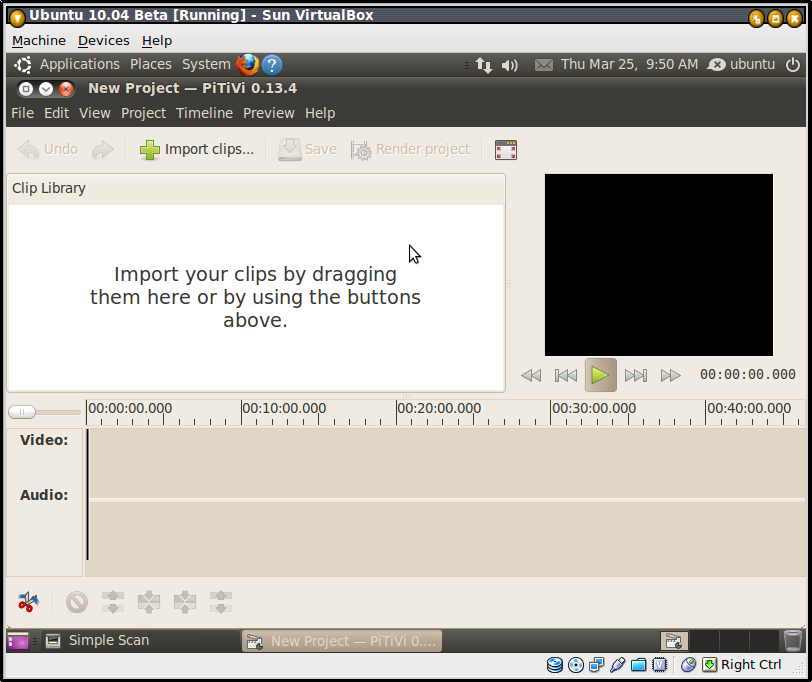
Task: Open the Timeline menu
Action: coord(205,113)
